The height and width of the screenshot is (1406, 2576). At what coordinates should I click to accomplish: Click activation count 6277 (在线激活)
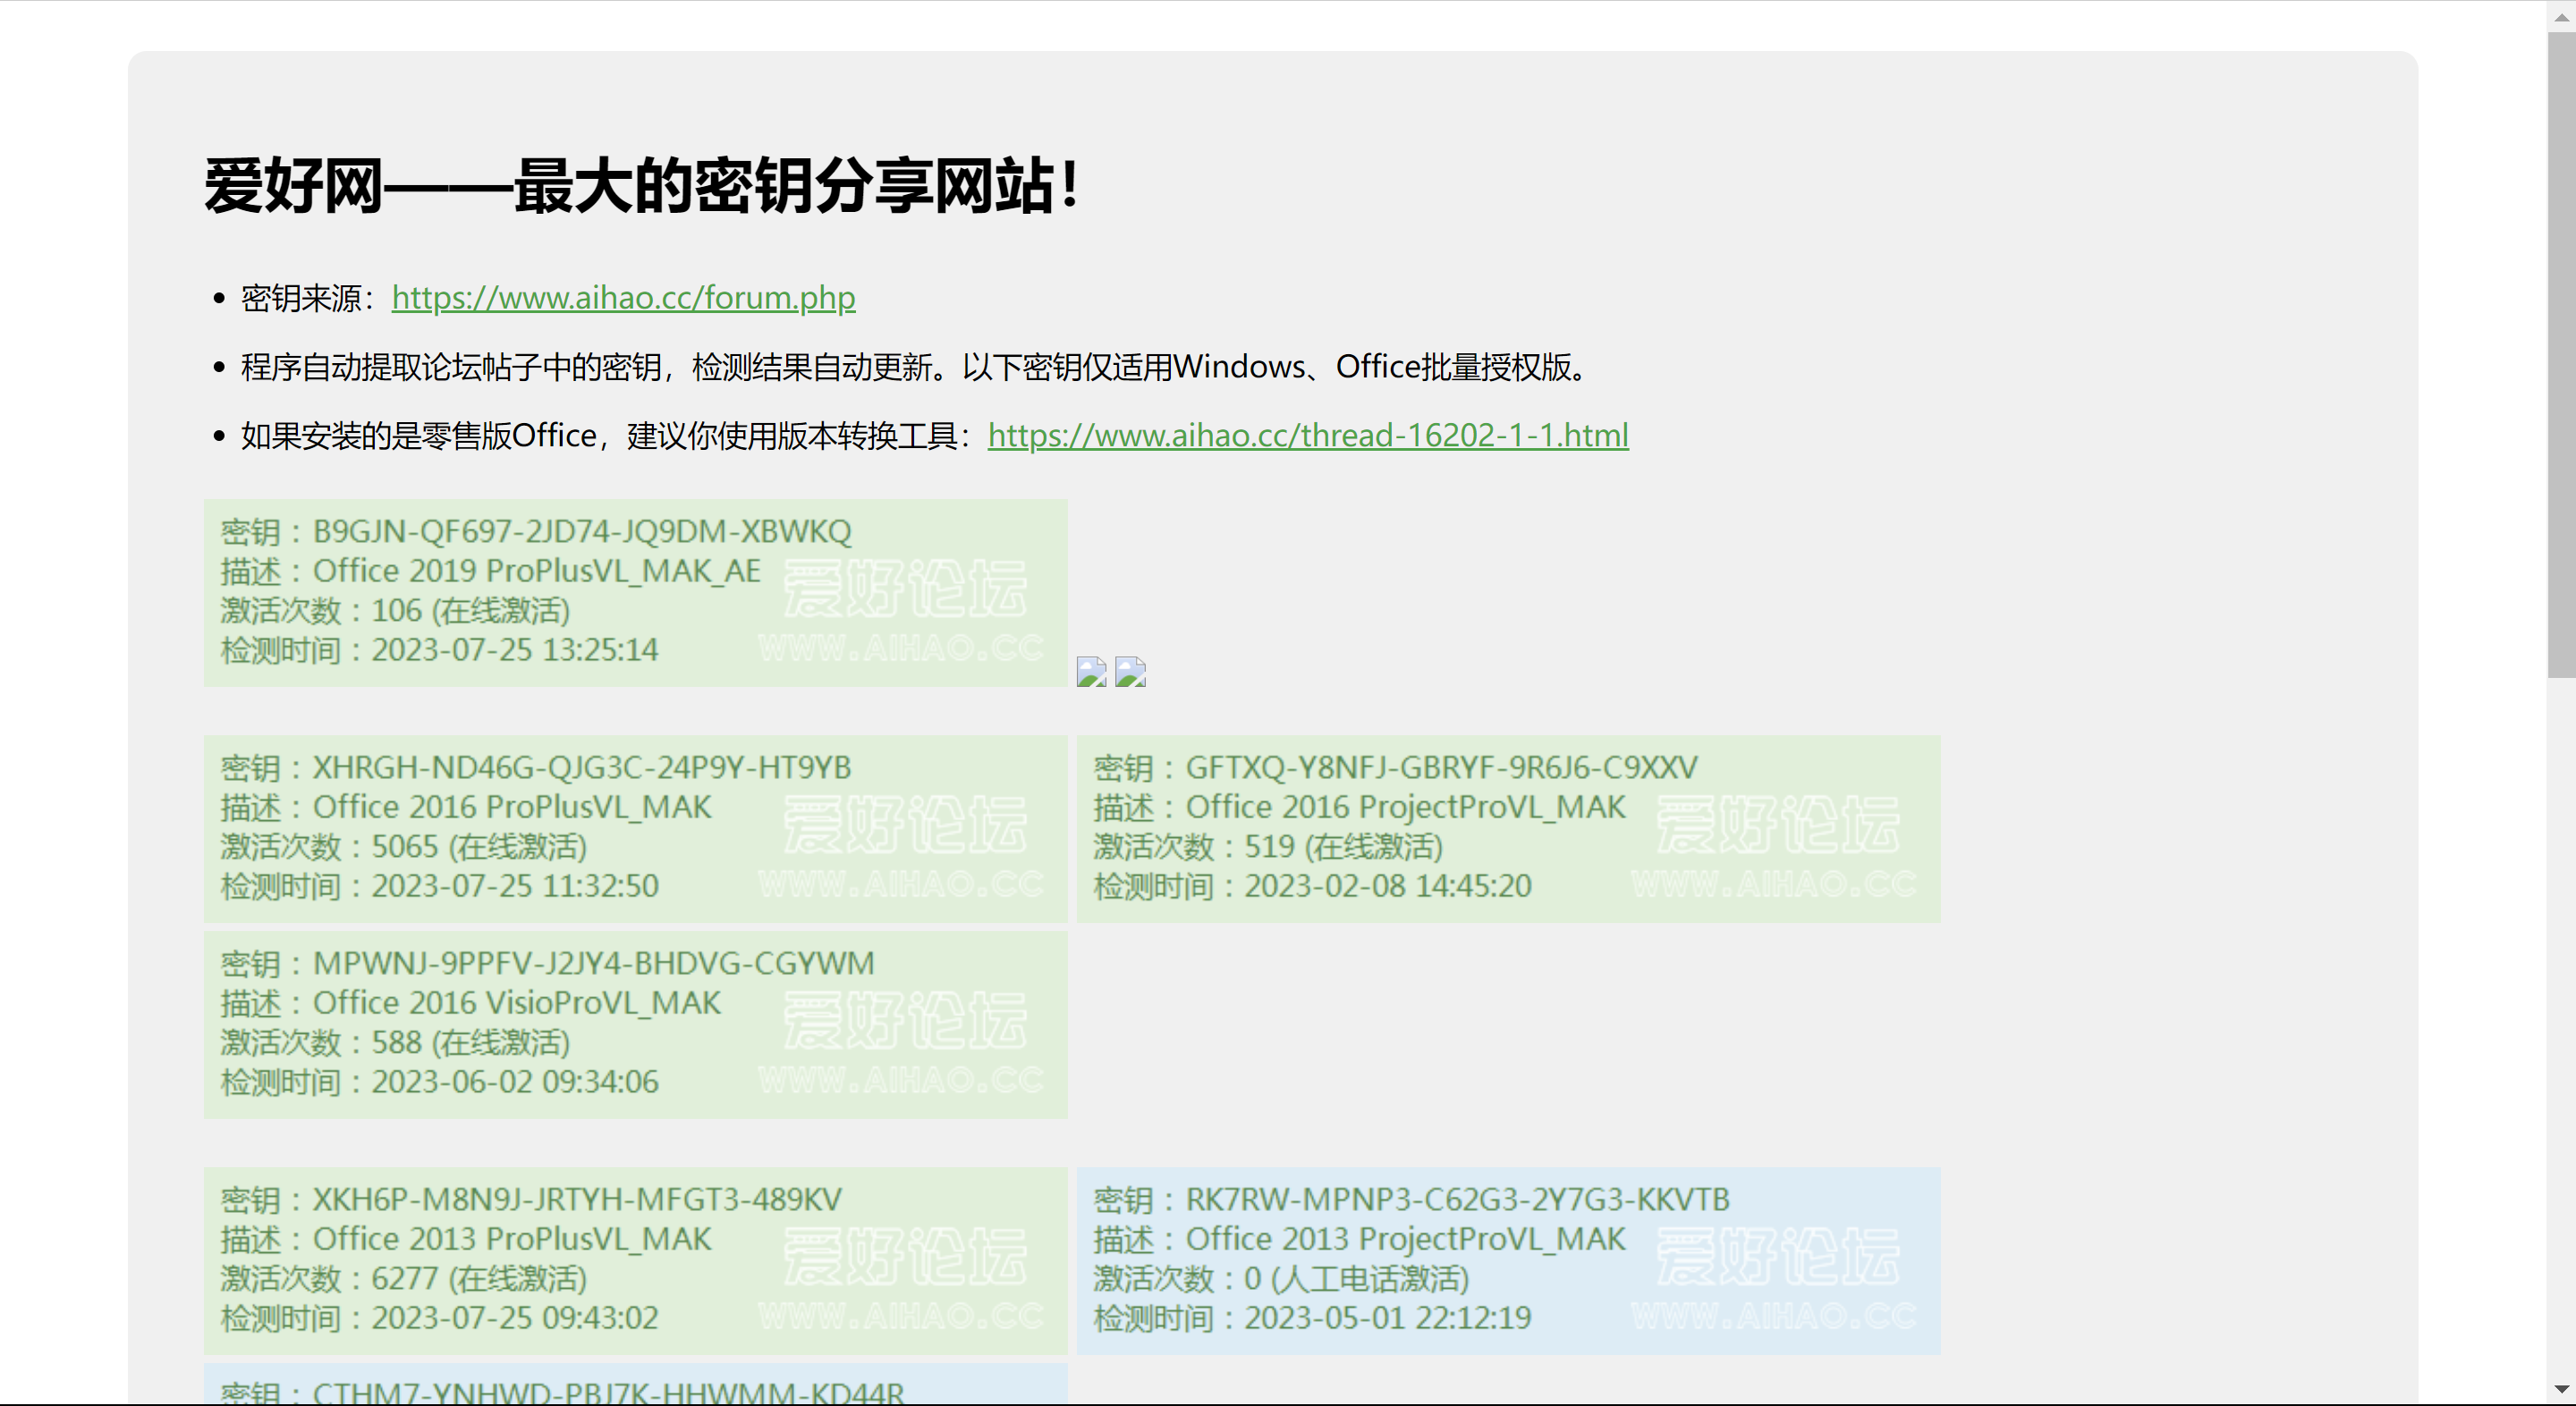(479, 1279)
